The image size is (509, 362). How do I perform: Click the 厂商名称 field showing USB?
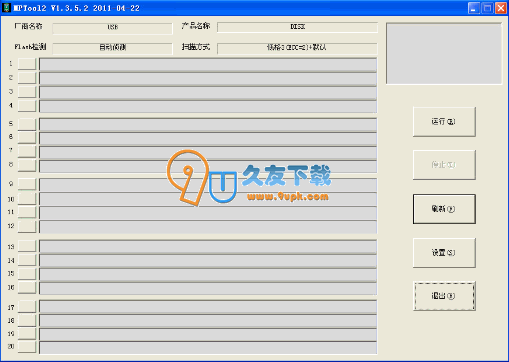[x=112, y=28]
